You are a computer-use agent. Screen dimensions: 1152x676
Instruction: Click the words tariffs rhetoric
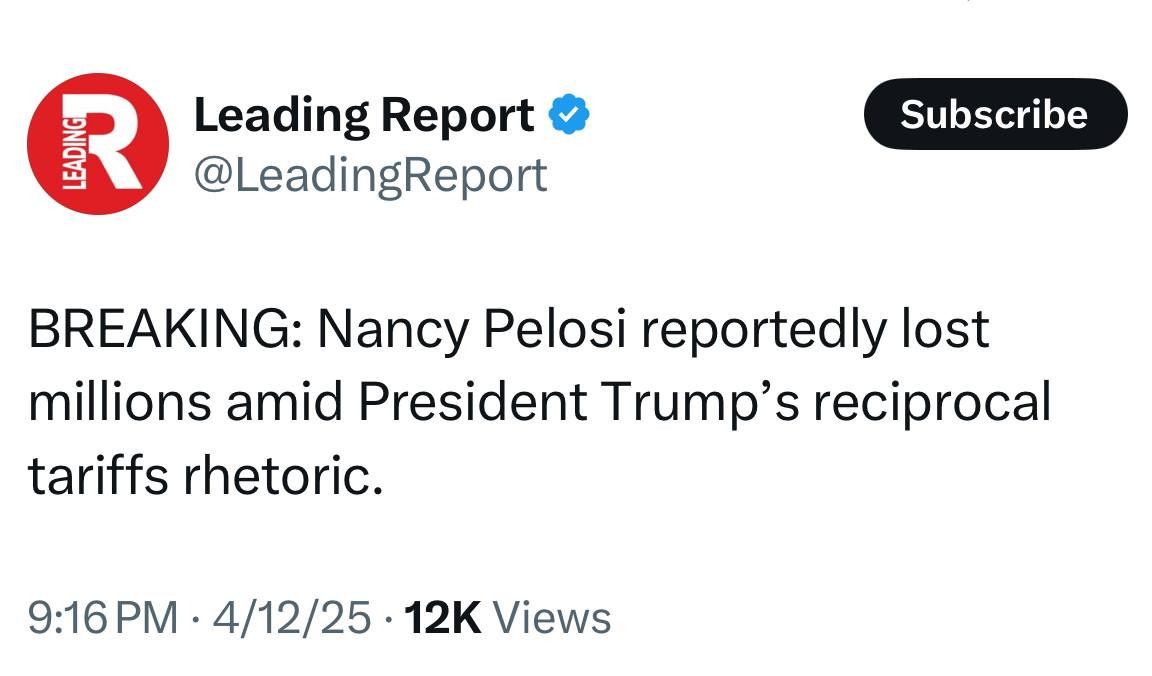click(205, 477)
